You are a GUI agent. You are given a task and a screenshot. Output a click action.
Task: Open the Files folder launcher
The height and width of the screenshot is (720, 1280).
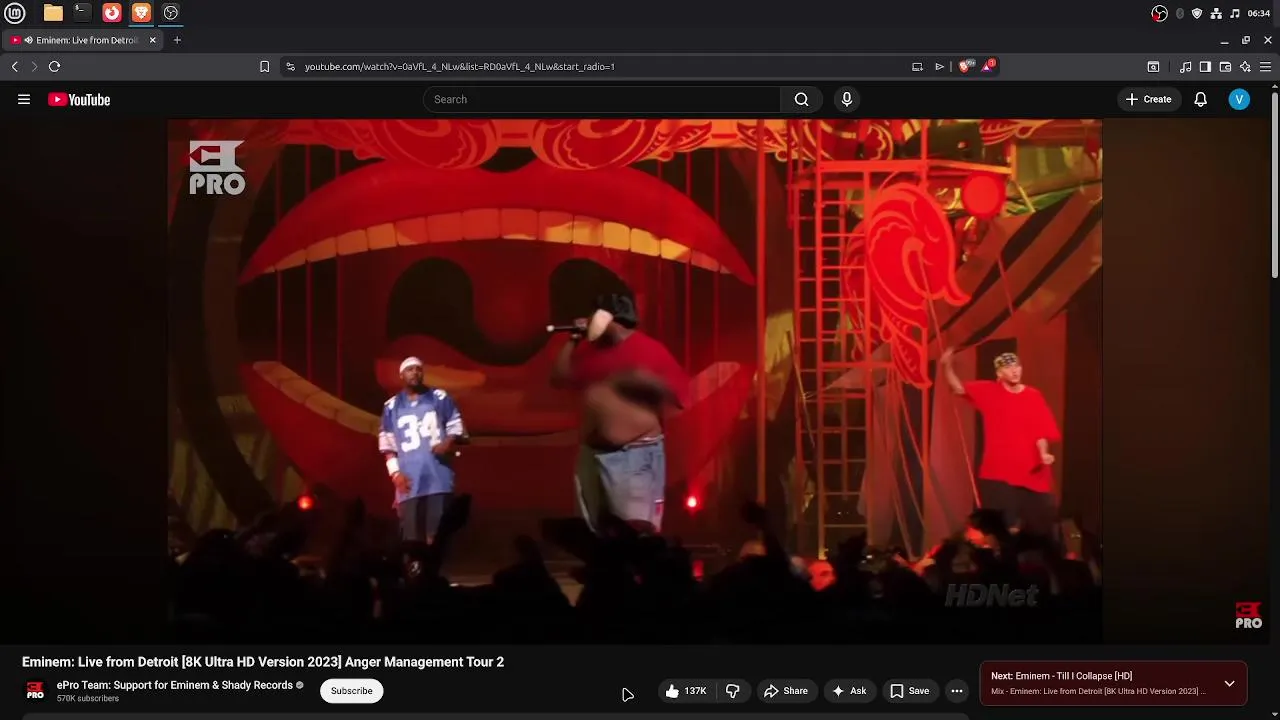(53, 13)
